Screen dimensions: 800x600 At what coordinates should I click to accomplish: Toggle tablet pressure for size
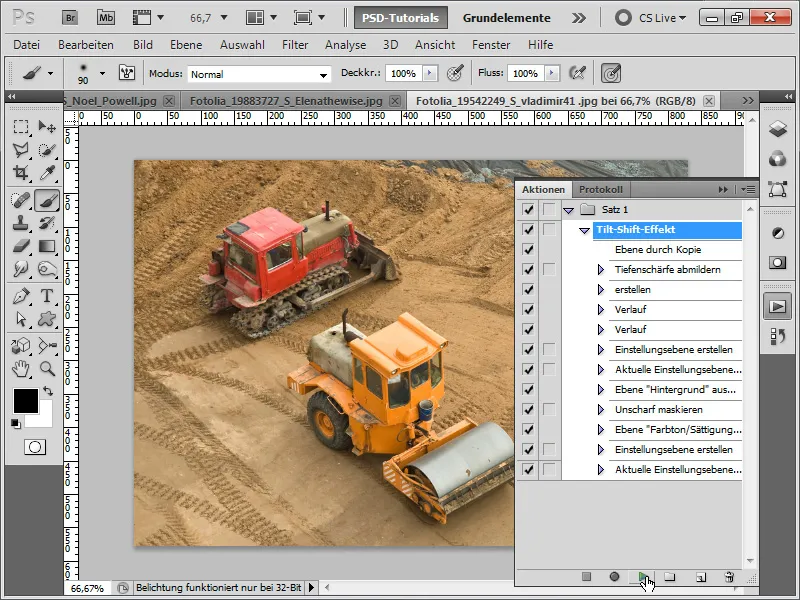tap(611, 73)
